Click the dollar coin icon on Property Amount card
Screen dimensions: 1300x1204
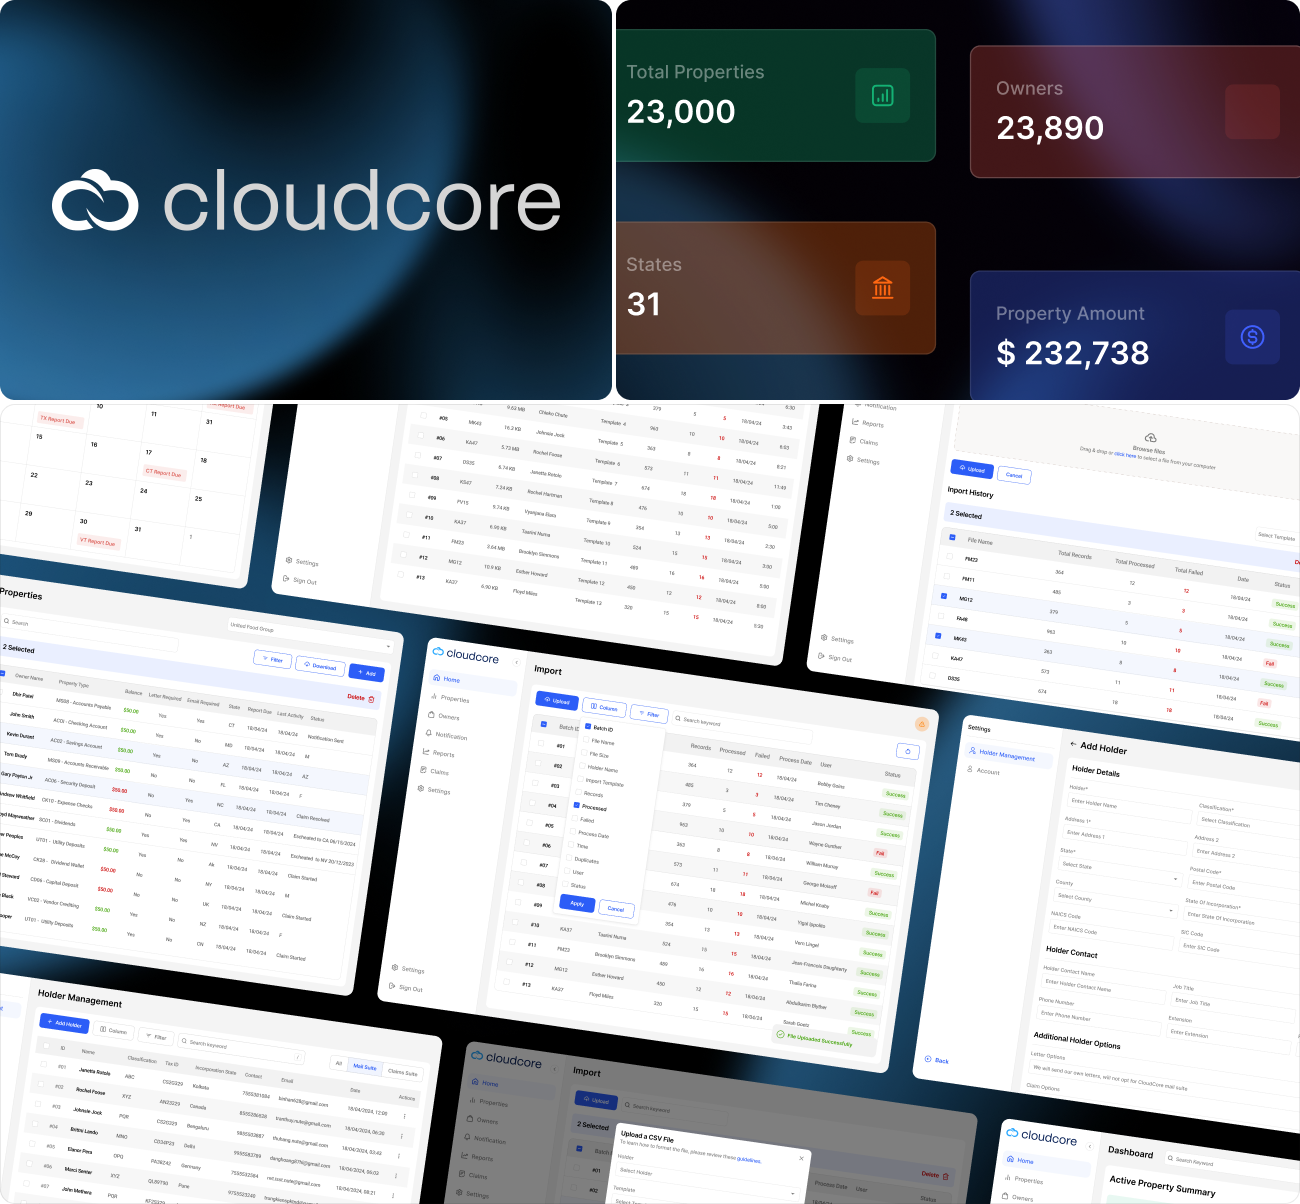click(x=1252, y=337)
